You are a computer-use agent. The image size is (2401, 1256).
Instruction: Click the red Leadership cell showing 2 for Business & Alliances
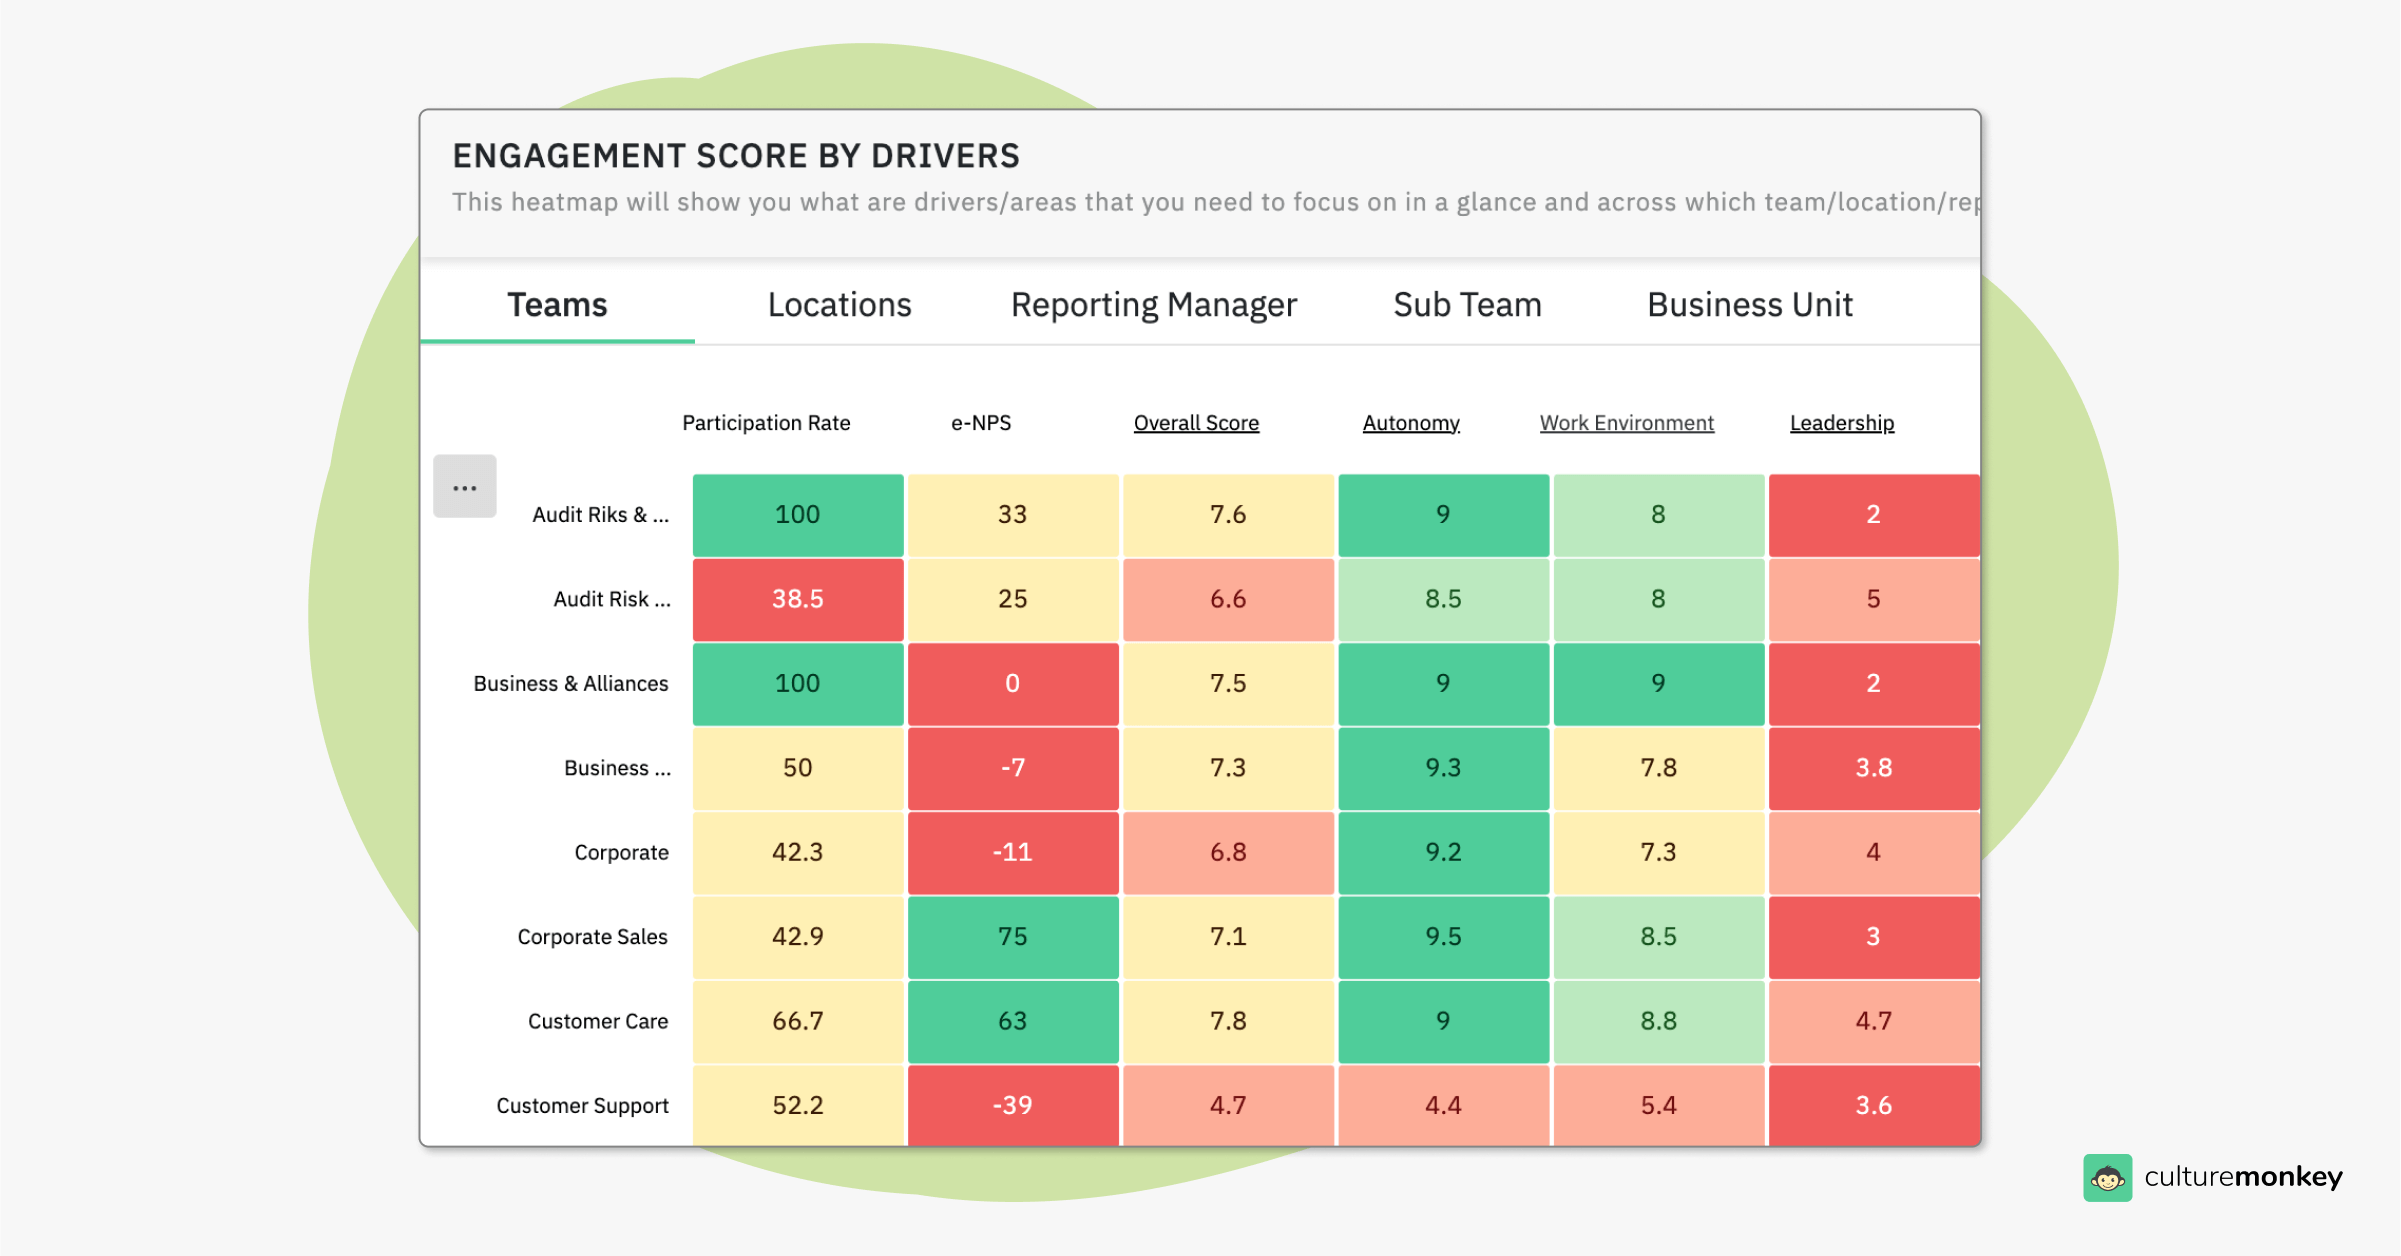coord(1874,683)
